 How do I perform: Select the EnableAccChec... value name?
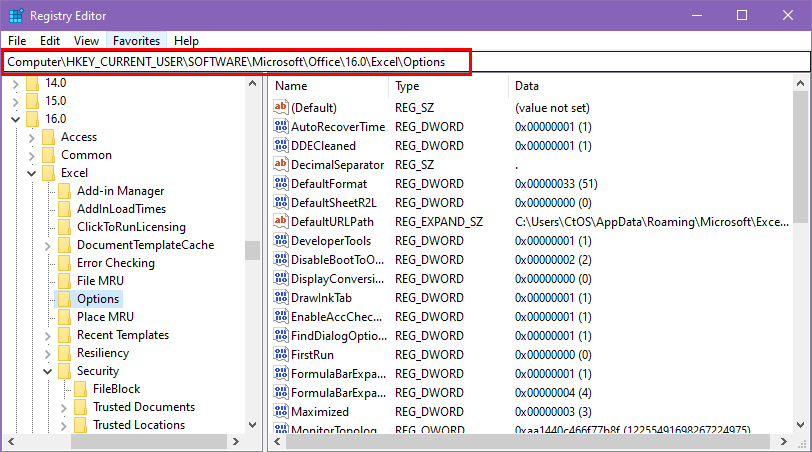point(336,316)
